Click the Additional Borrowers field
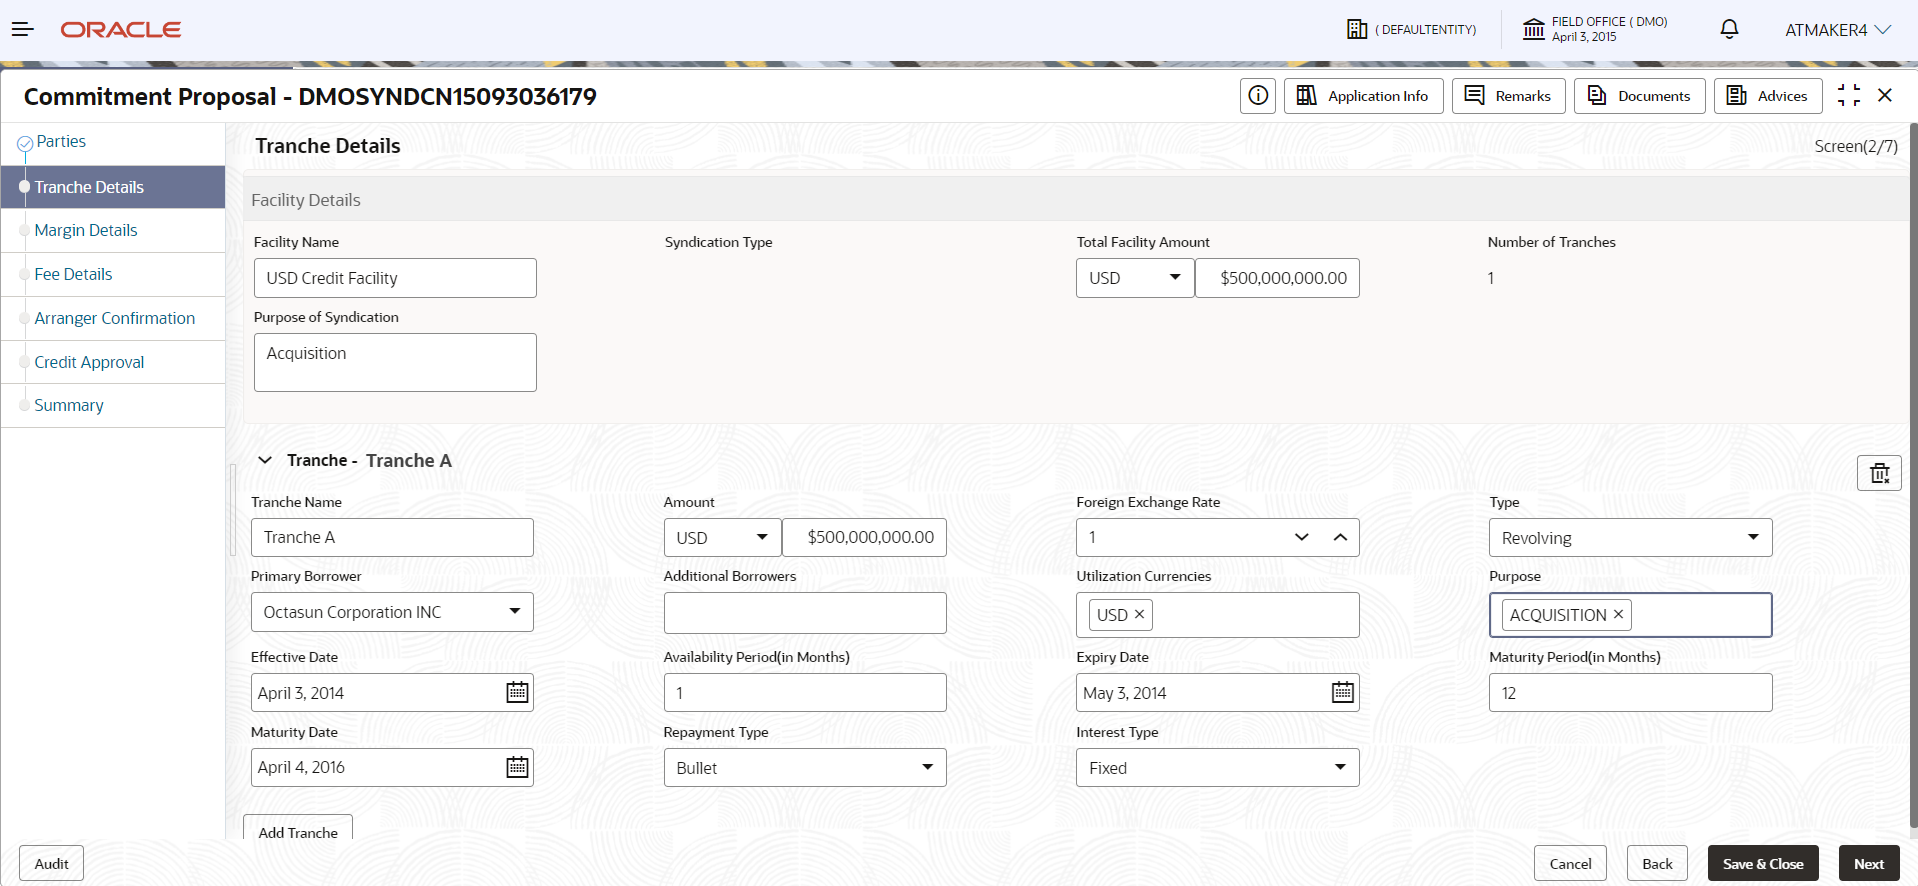Image resolution: width=1918 pixels, height=886 pixels. (805, 613)
